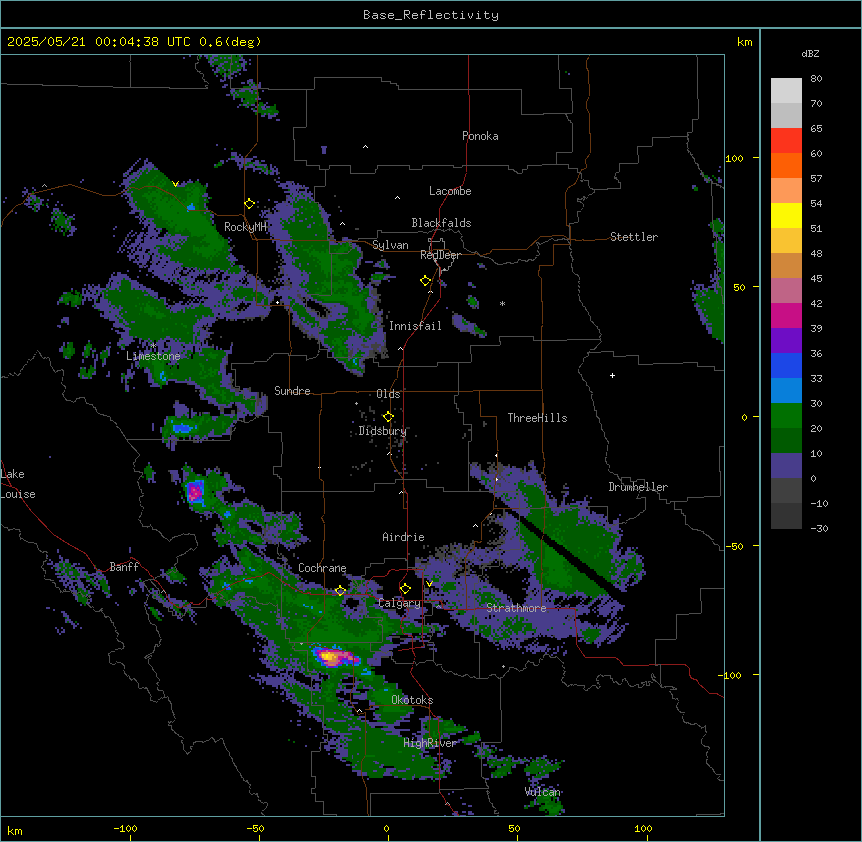Viewport: 862px width, 842px height.
Task: Click the Drumheller label
Action: [x=638, y=487]
